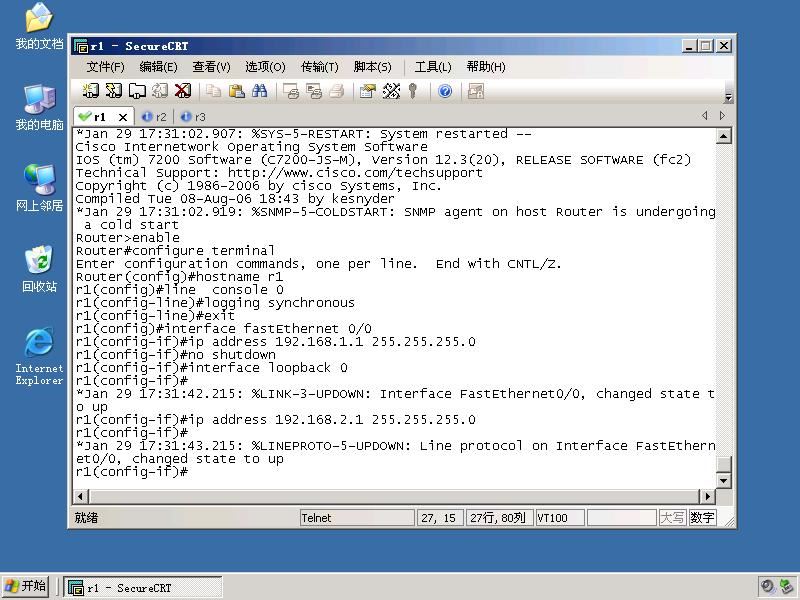Image resolution: width=800 pixels, height=600 pixels.
Task: Click the last toolbar icon after Help
Action: click(x=476, y=91)
